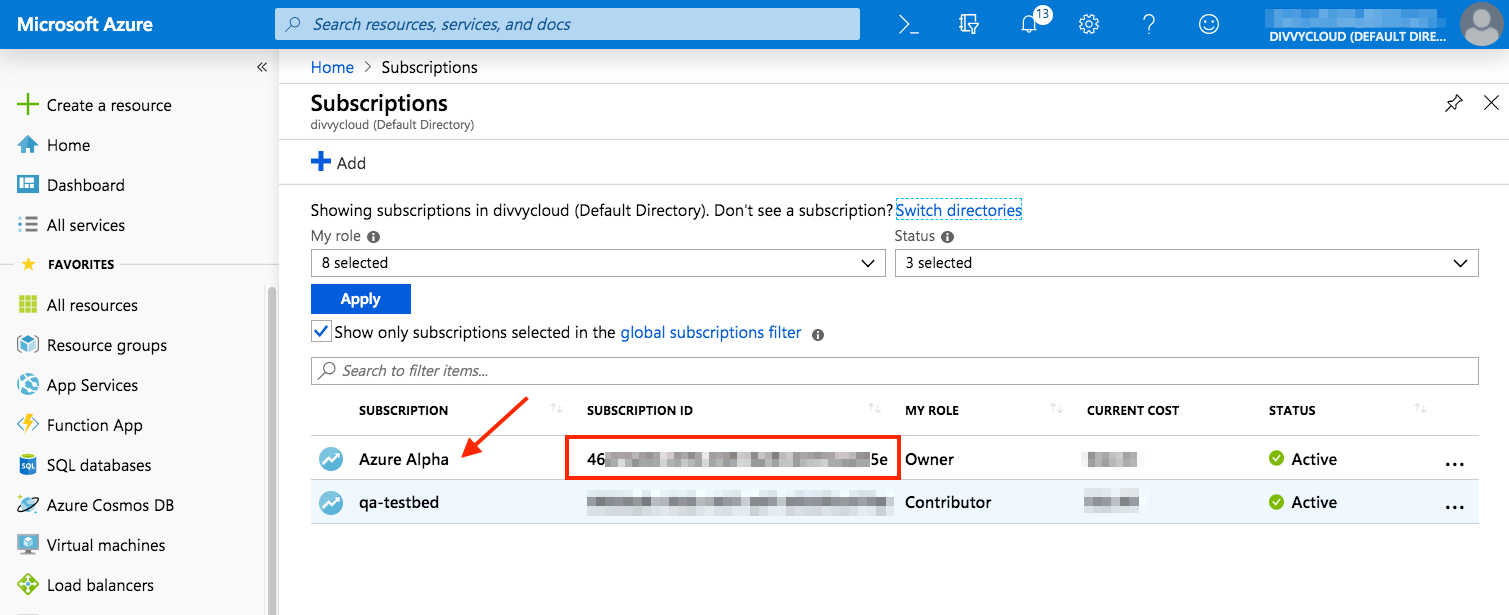Click the FAVORITES star heading
The width and height of the screenshot is (1509, 615).
pos(69,264)
